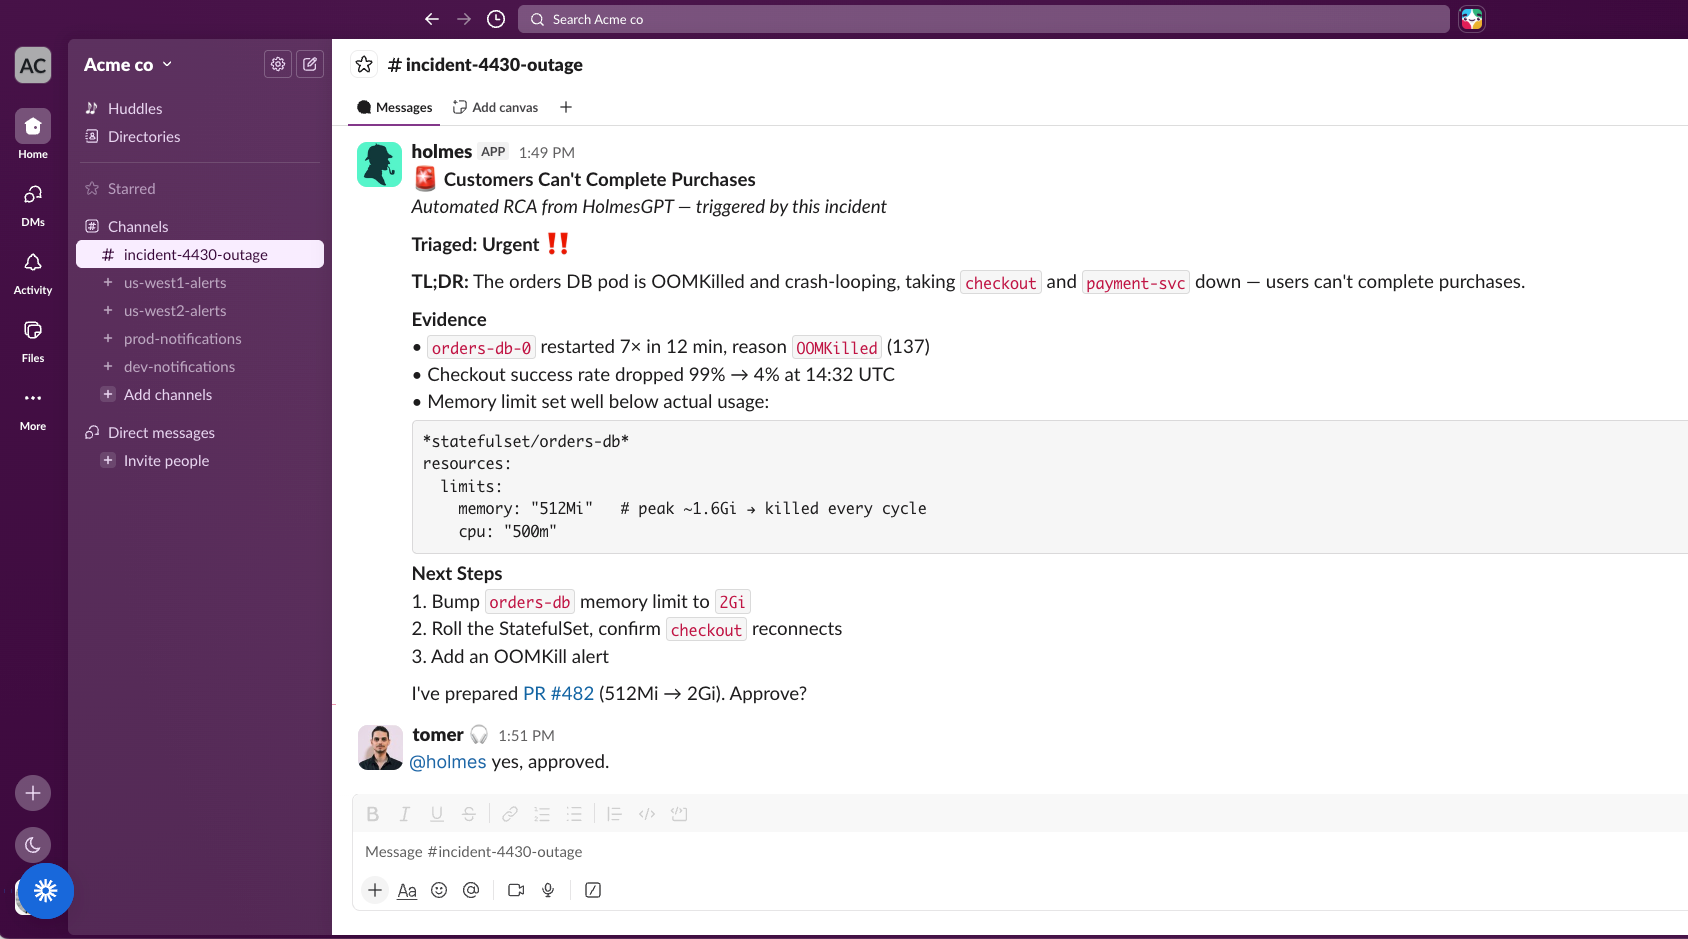This screenshot has width=1688, height=939.
Task: Compose a new message icon
Action: 310,64
